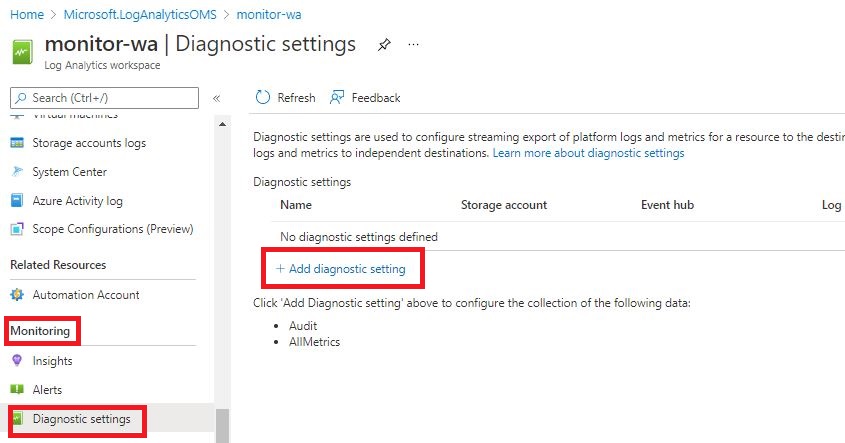
Task: Click the Feedback icon in the toolbar
Action: (337, 98)
